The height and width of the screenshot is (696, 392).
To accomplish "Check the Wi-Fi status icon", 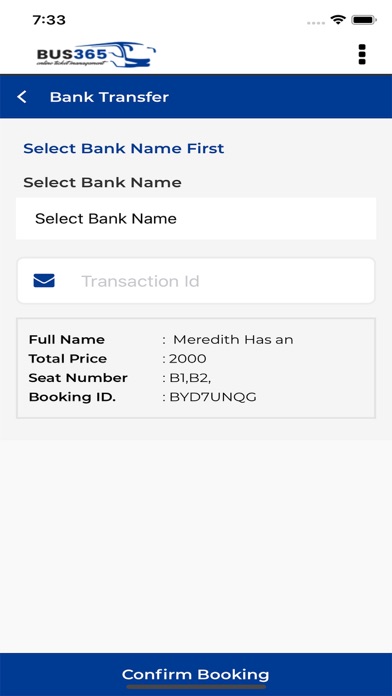I will point(338,20).
